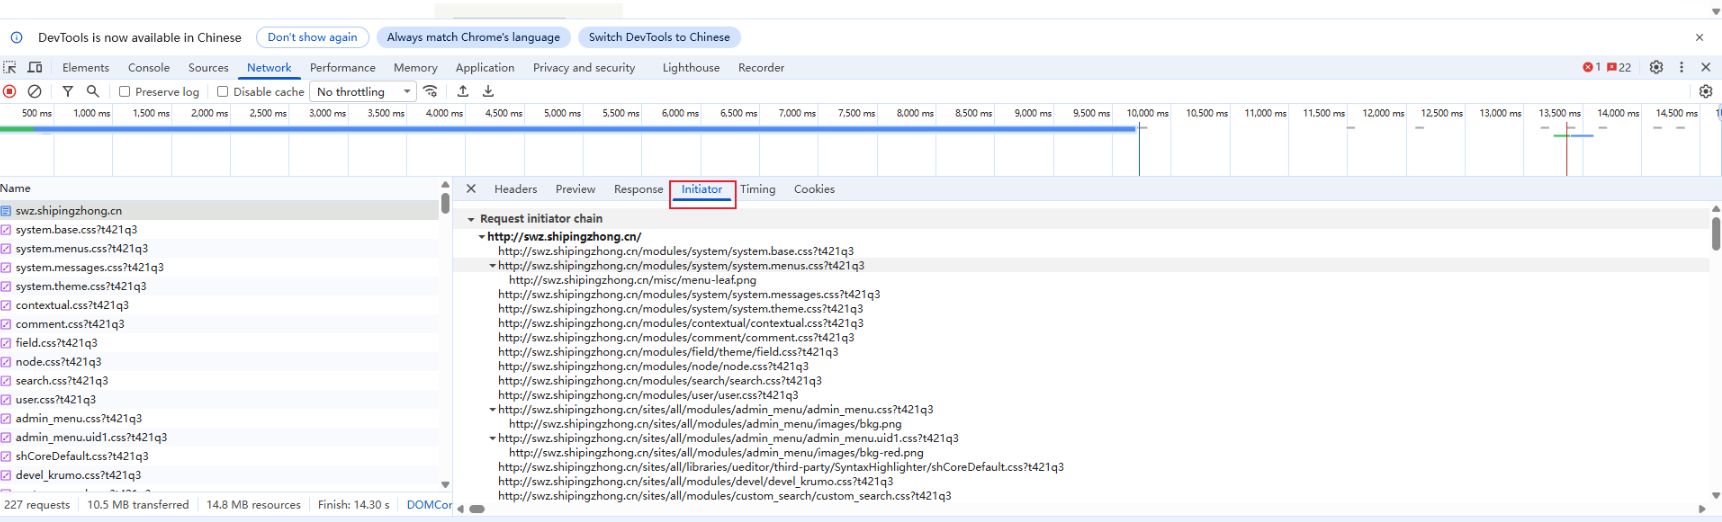Click the record network log button

10,91
